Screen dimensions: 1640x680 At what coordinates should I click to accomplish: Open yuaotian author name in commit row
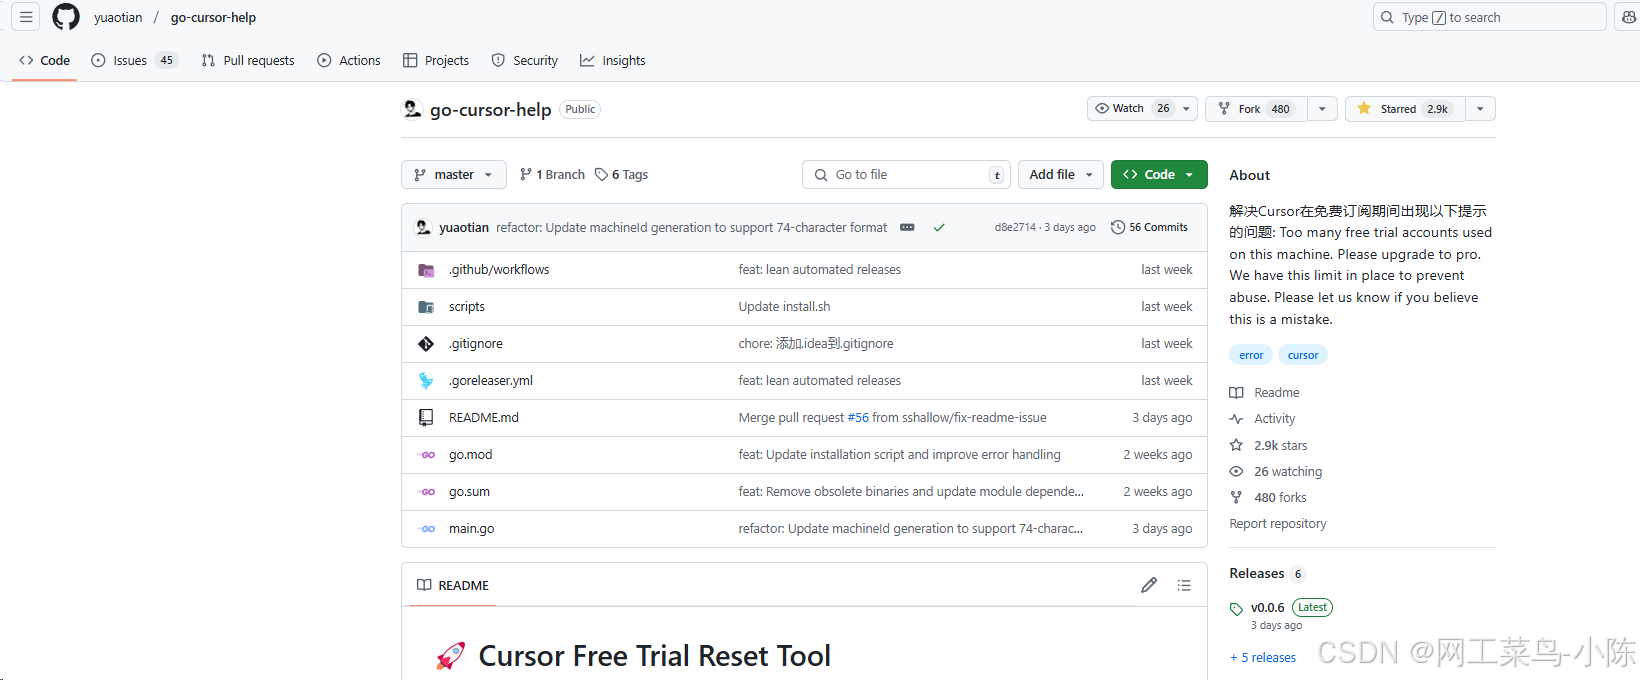pos(464,227)
